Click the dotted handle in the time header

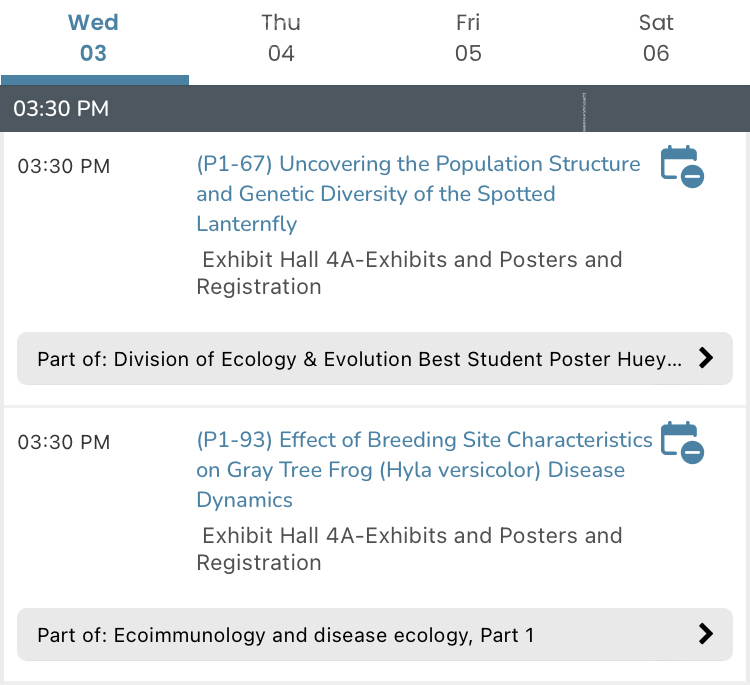583,109
